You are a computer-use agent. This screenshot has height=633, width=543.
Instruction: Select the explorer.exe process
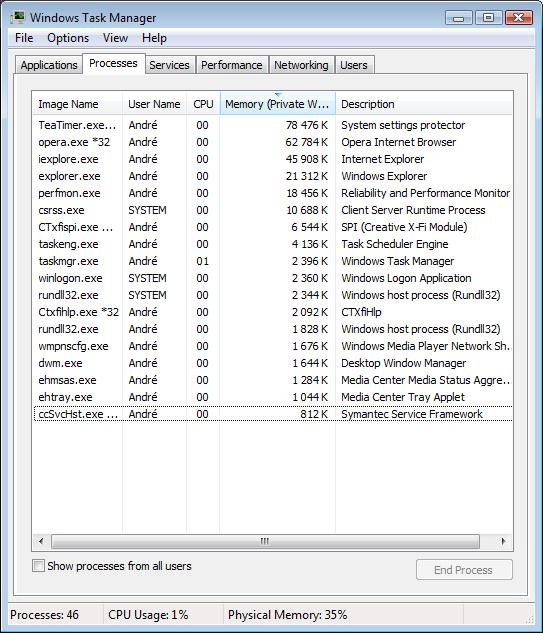pyautogui.click(x=273, y=176)
